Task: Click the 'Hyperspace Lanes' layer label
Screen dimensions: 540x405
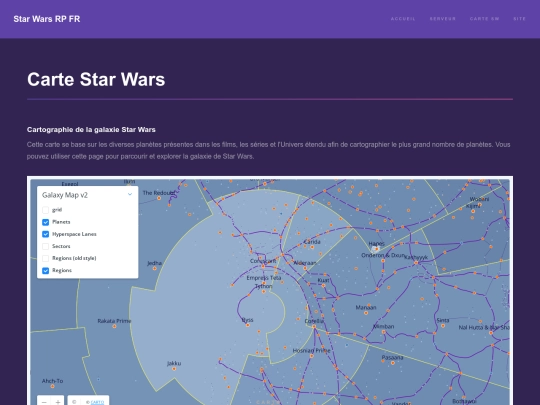Action: coord(74,234)
